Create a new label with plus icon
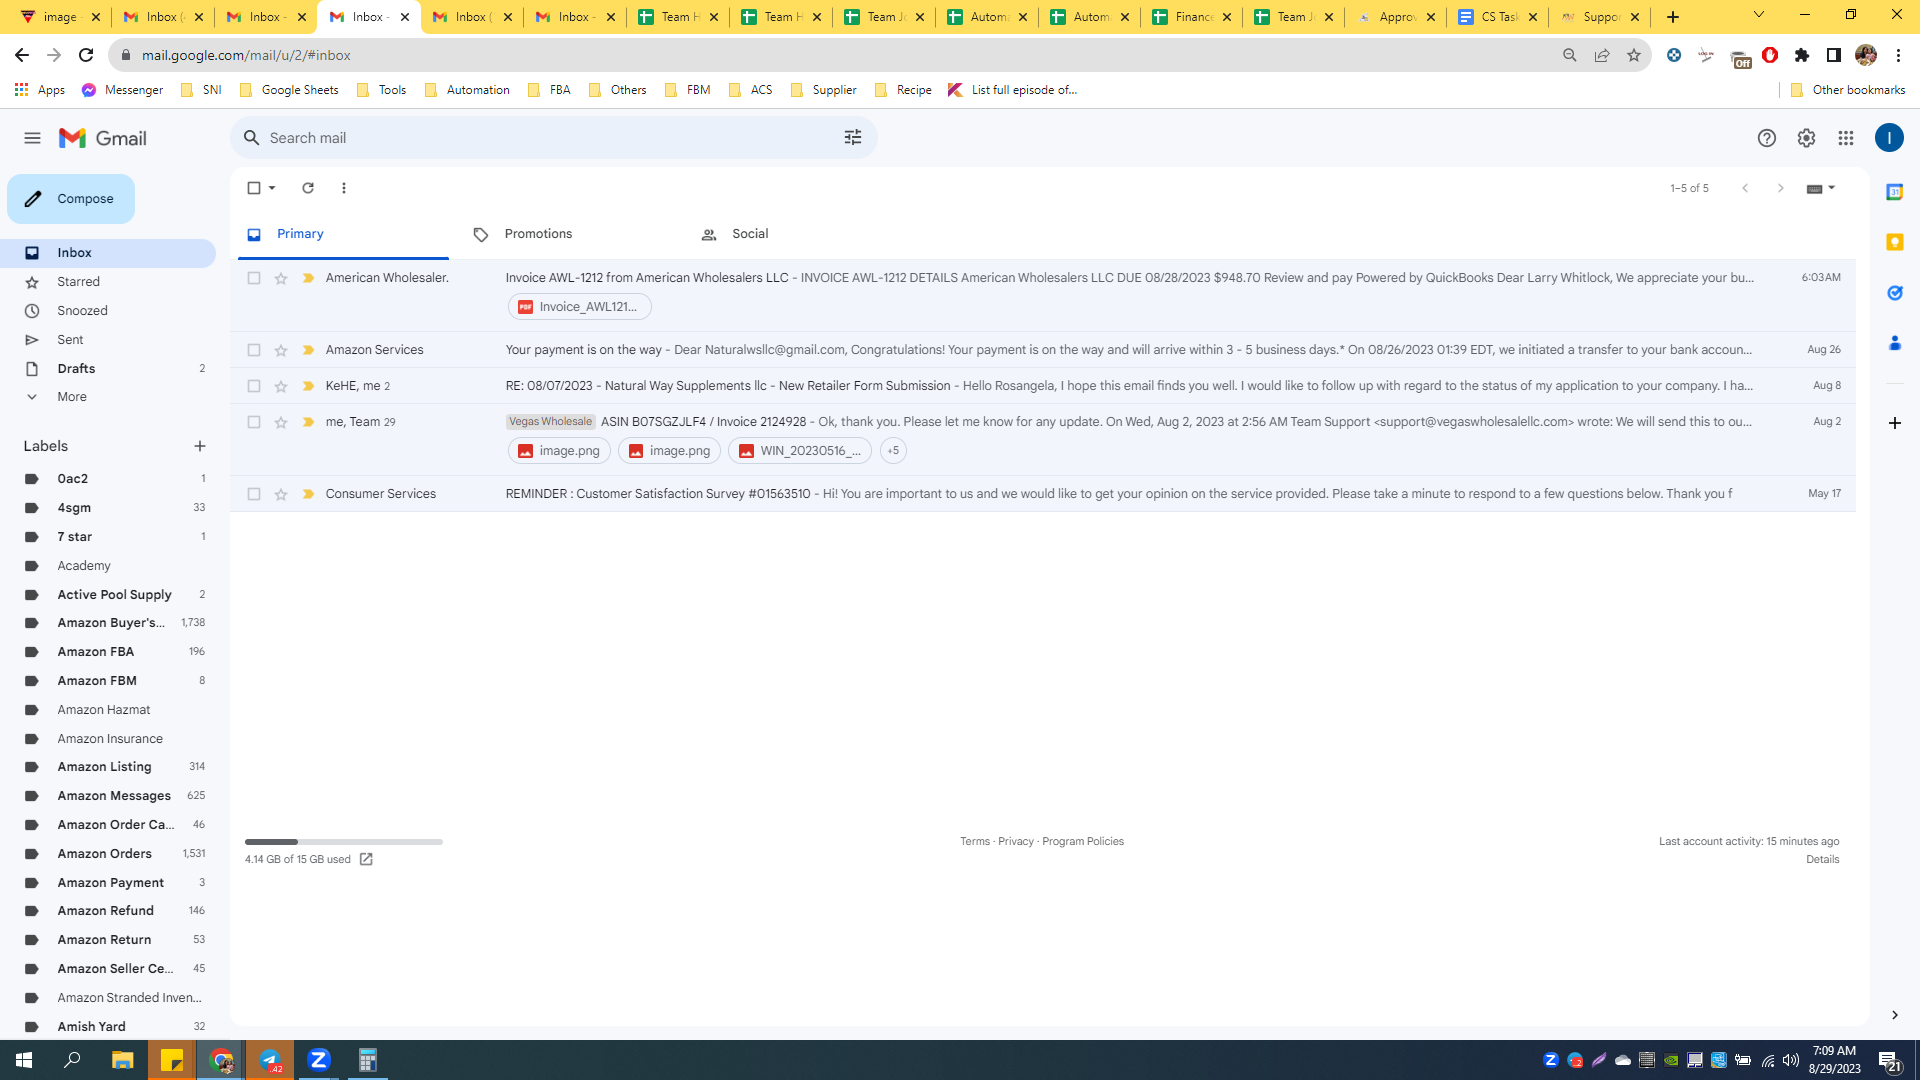Image resolution: width=1920 pixels, height=1080 pixels. tap(200, 446)
